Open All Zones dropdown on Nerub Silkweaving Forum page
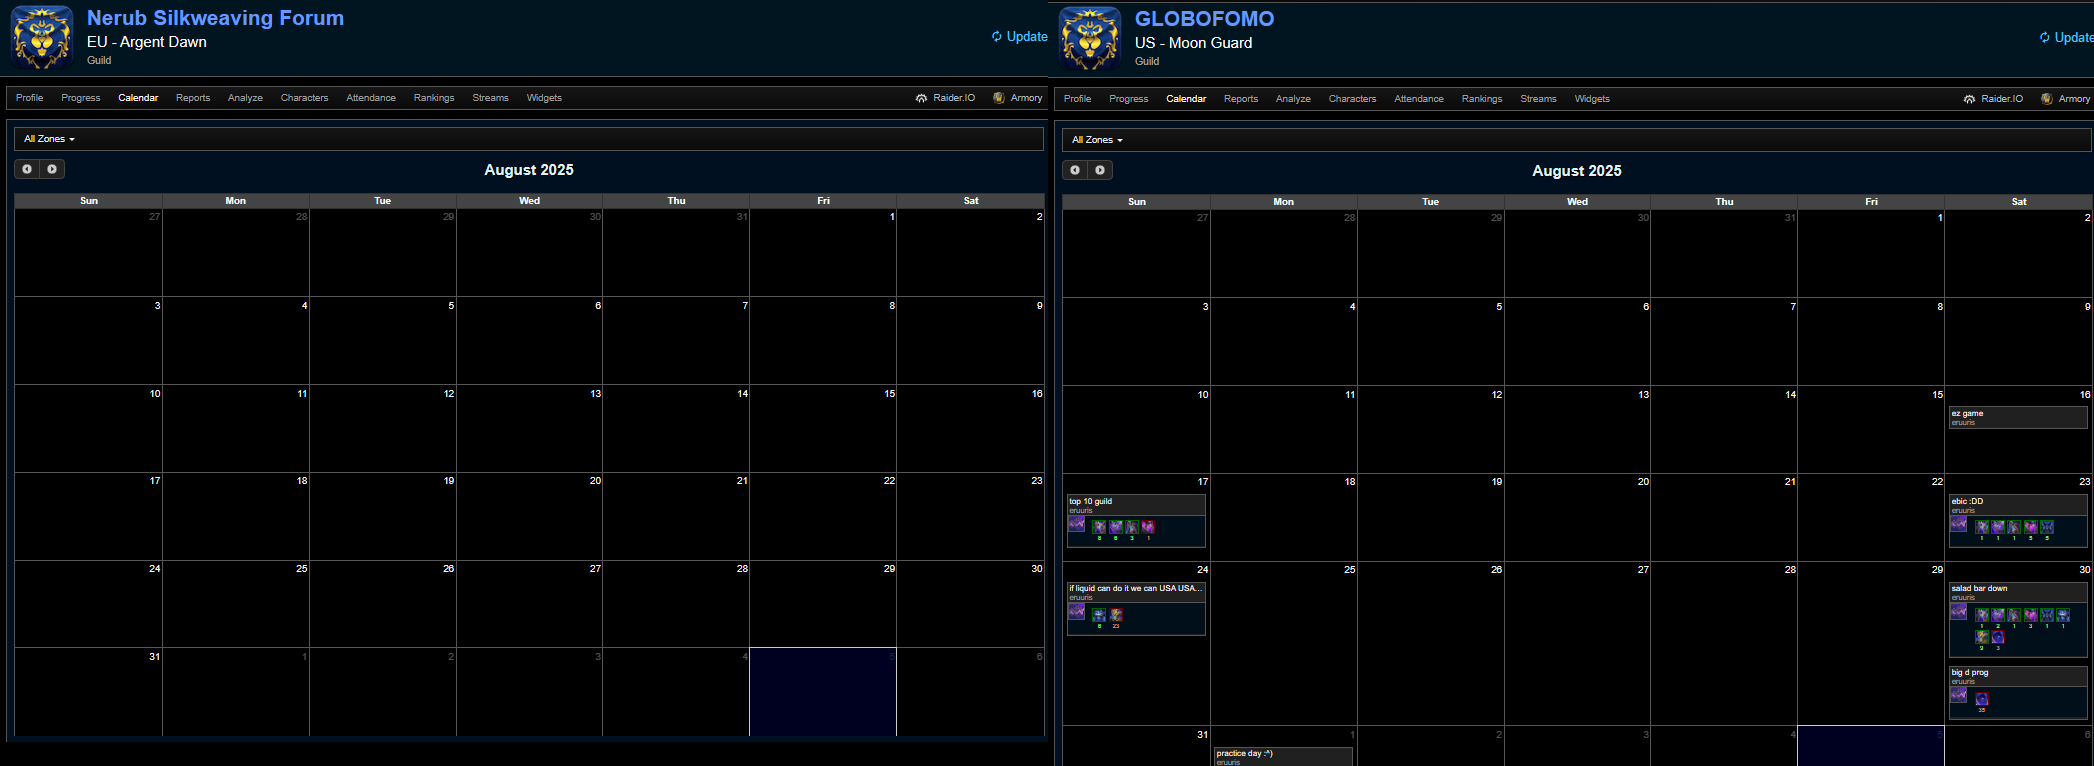The width and height of the screenshot is (2094, 766). point(49,139)
